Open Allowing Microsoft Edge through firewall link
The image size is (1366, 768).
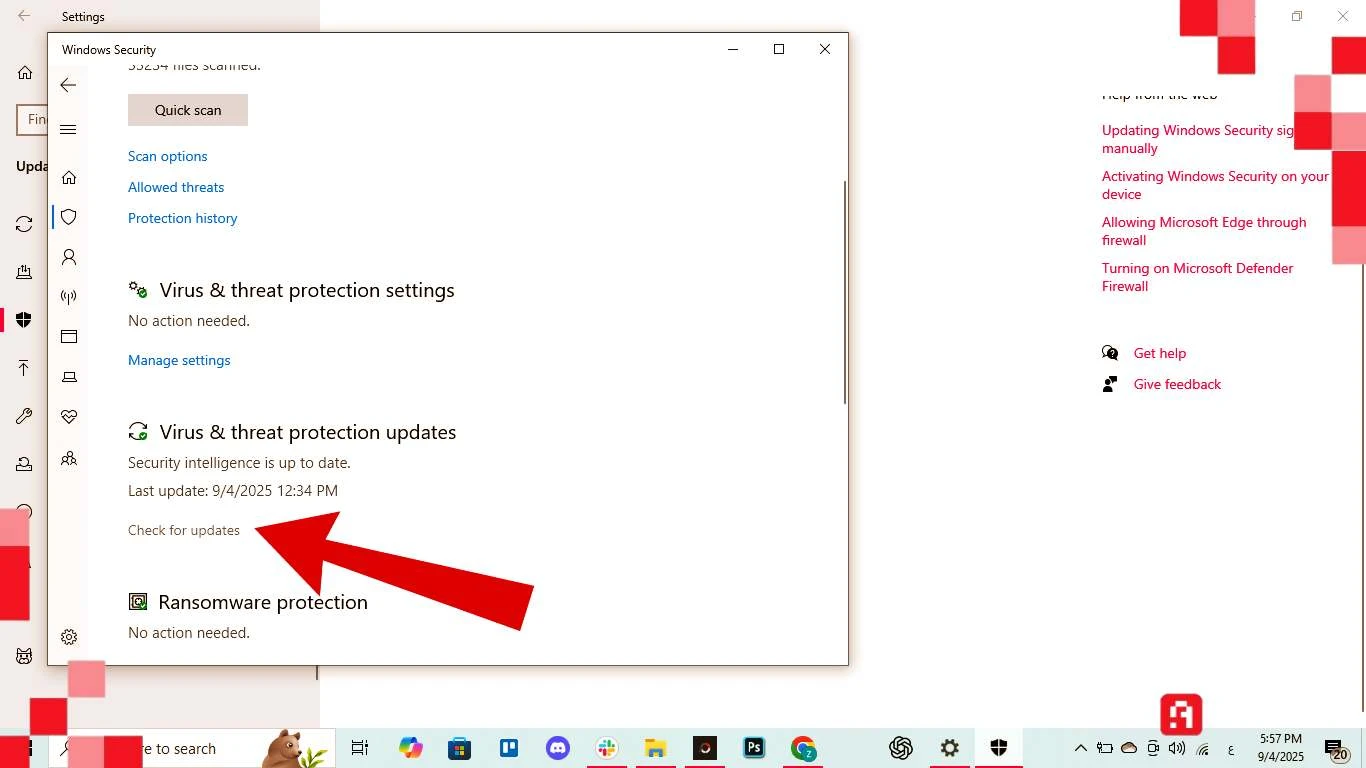click(x=1204, y=231)
